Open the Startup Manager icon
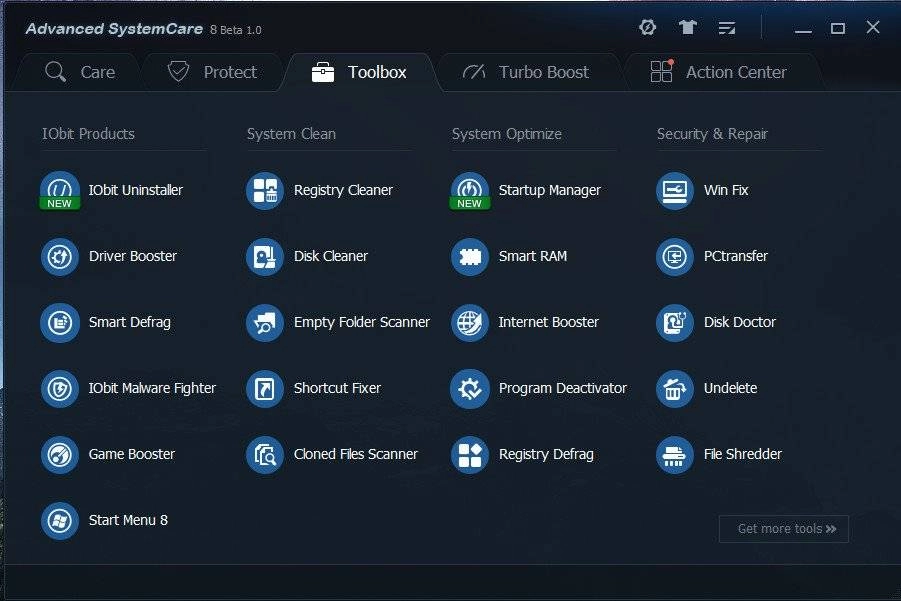 click(470, 191)
